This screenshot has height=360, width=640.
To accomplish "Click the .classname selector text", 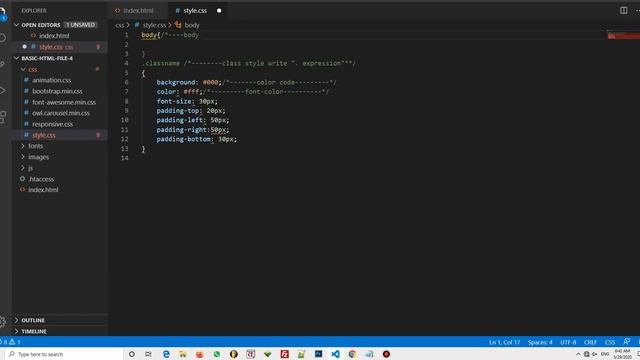I will (x=161, y=64).
